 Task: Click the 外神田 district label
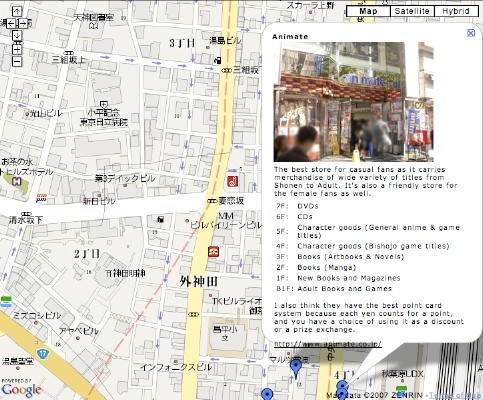198,281
